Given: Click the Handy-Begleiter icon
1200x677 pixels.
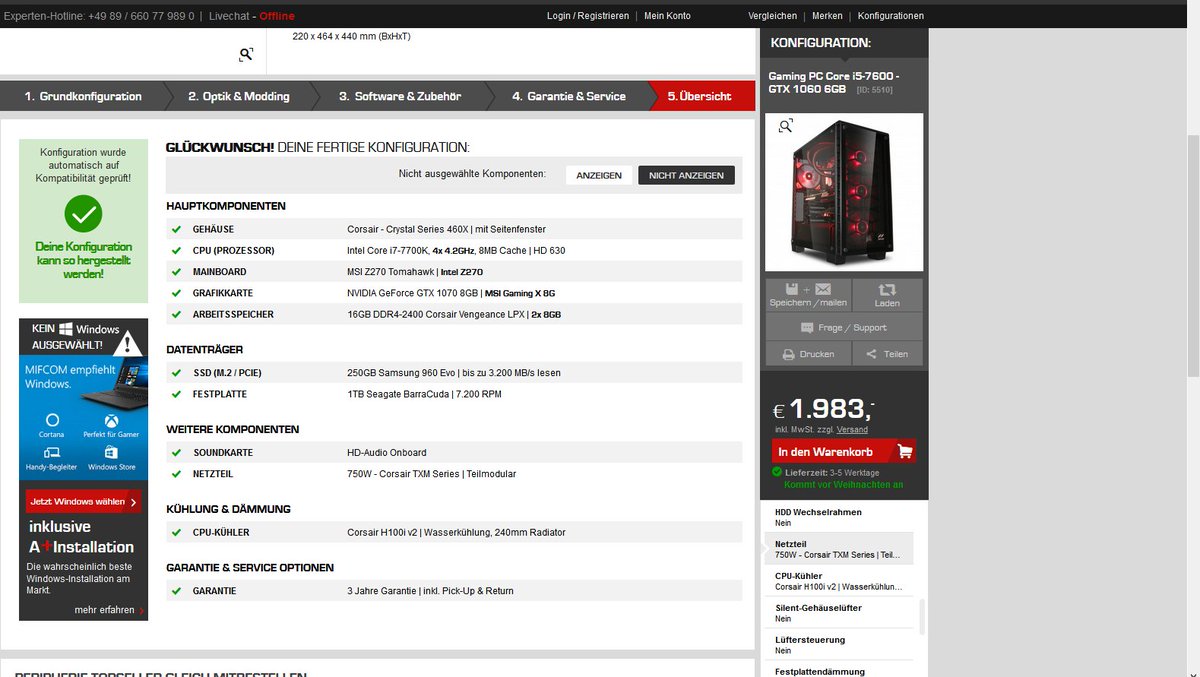Looking at the screenshot, I should [52, 453].
